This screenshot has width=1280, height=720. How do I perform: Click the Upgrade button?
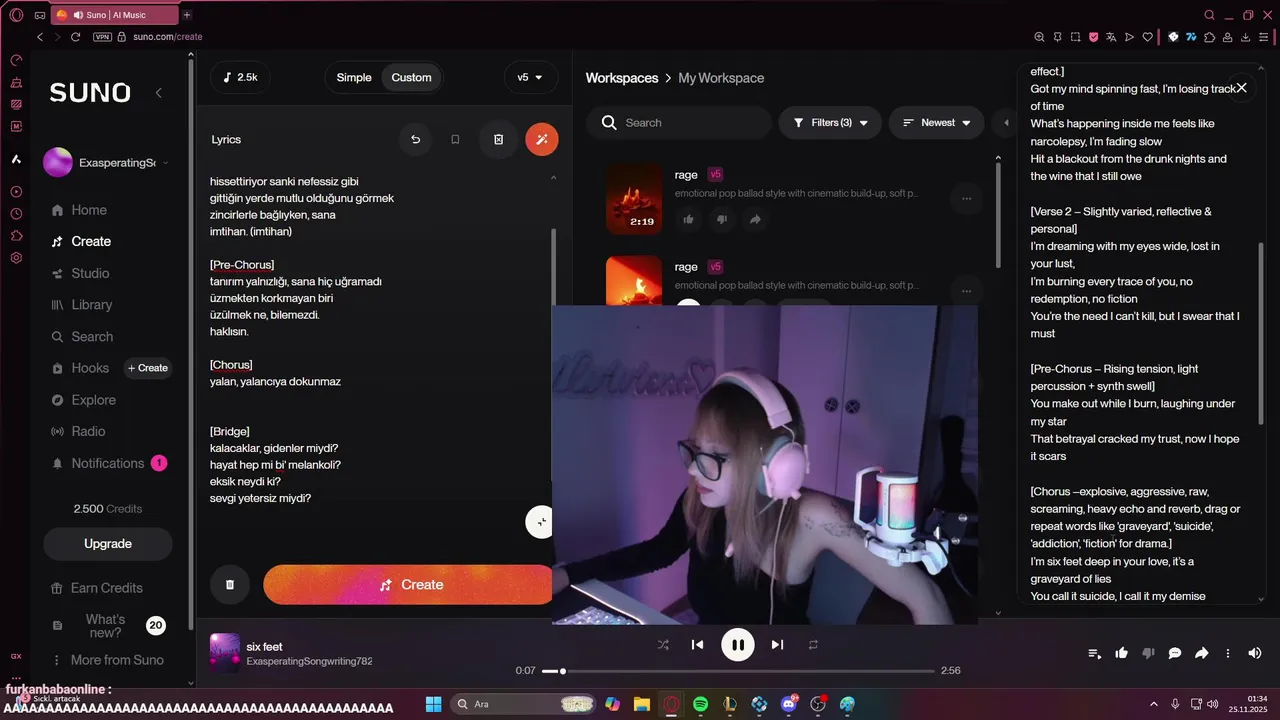[x=108, y=544]
